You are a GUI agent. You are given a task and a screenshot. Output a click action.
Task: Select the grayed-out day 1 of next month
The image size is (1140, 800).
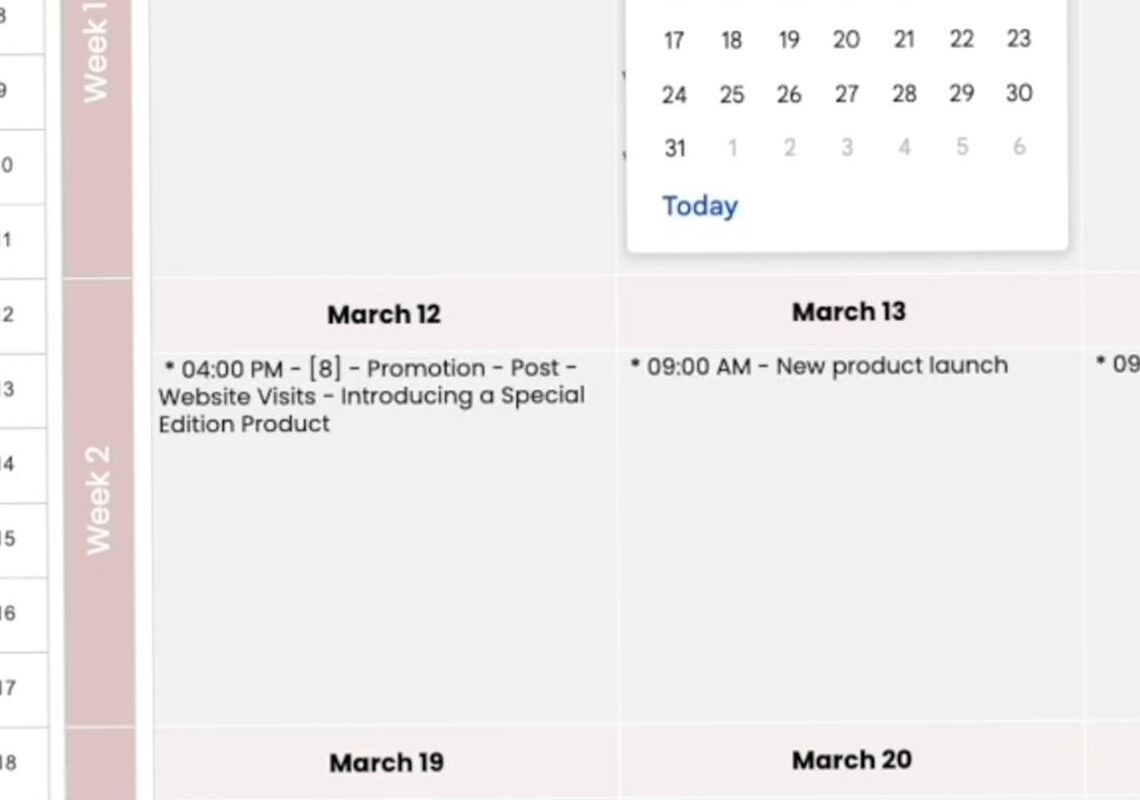[732, 147]
